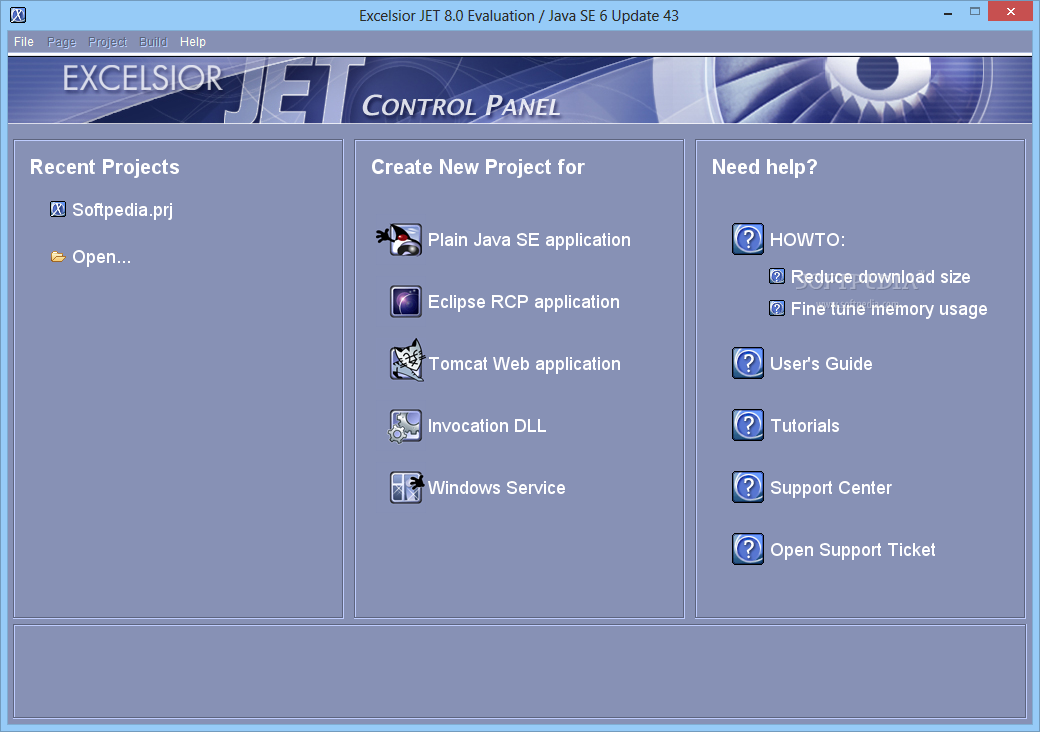This screenshot has height=732, width=1040.
Task: Click the Open Support Ticket help icon
Action: point(748,549)
